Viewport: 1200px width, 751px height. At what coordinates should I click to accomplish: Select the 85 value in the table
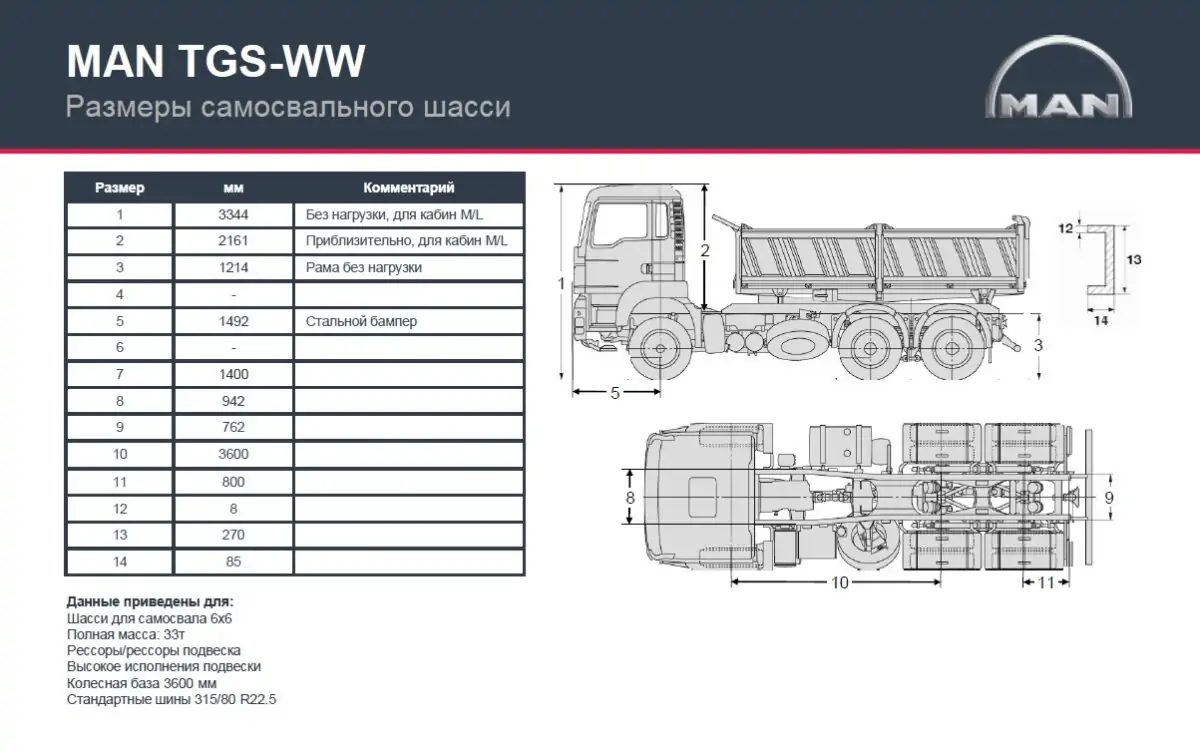point(234,562)
